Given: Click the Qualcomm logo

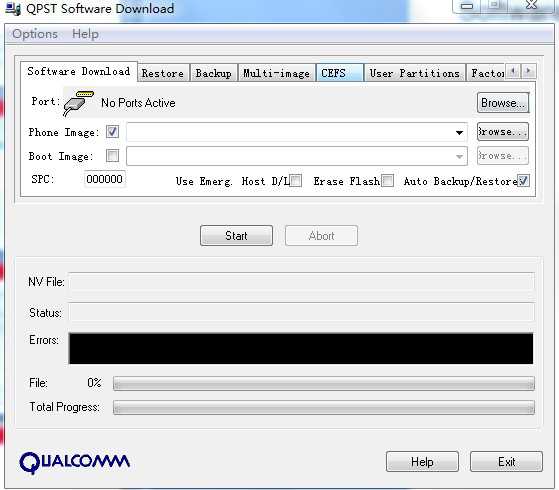Looking at the screenshot, I should pos(75,463).
